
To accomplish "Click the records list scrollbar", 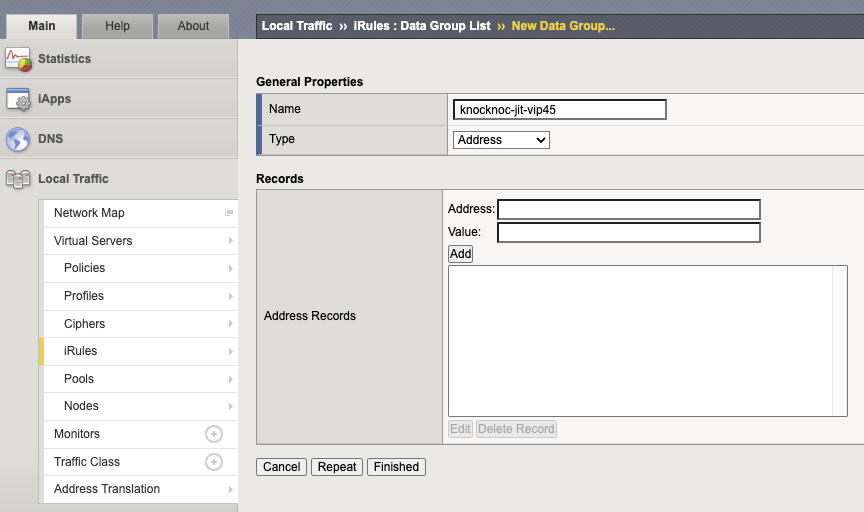I will tap(840, 341).
